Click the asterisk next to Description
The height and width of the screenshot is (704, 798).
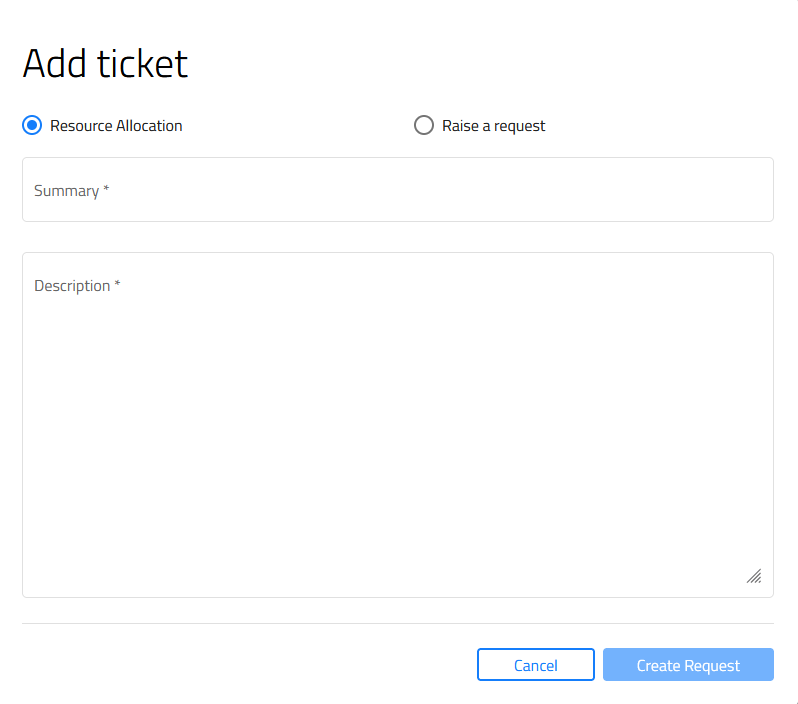tap(117, 284)
